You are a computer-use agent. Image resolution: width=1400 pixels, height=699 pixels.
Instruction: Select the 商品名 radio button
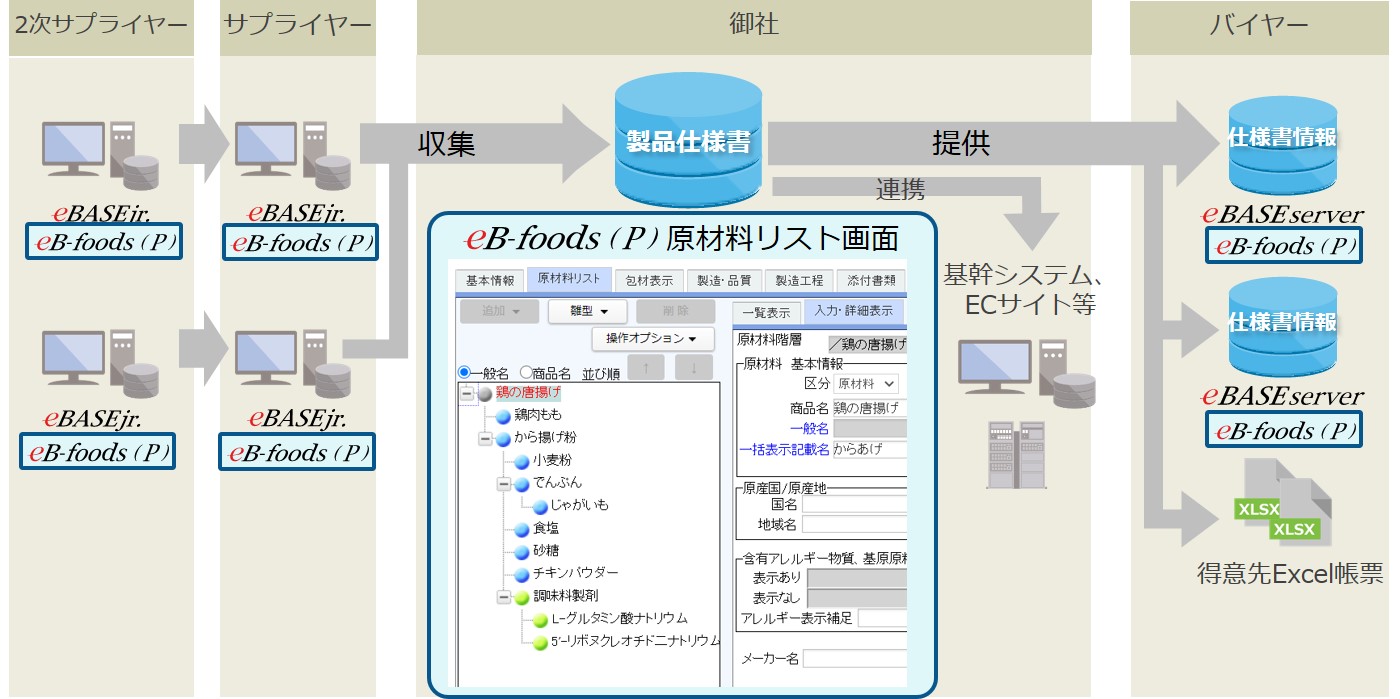tap(526, 372)
